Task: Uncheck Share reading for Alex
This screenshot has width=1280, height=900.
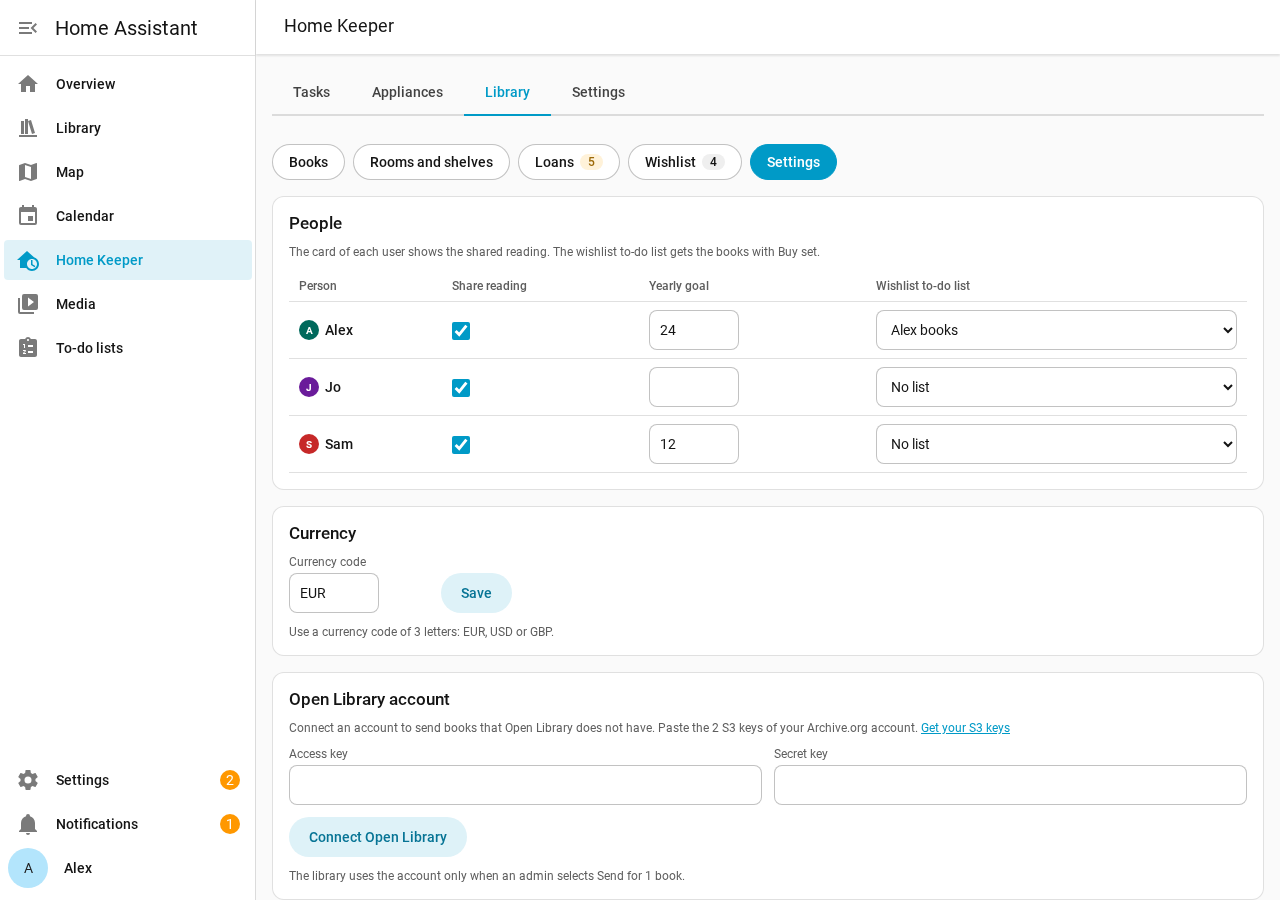Action: (x=461, y=331)
